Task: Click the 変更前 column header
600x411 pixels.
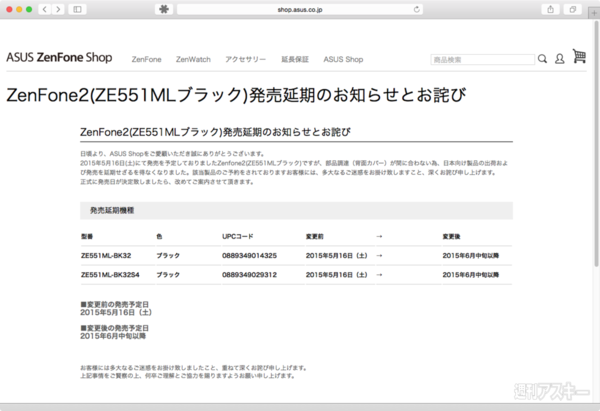Action: pos(315,236)
